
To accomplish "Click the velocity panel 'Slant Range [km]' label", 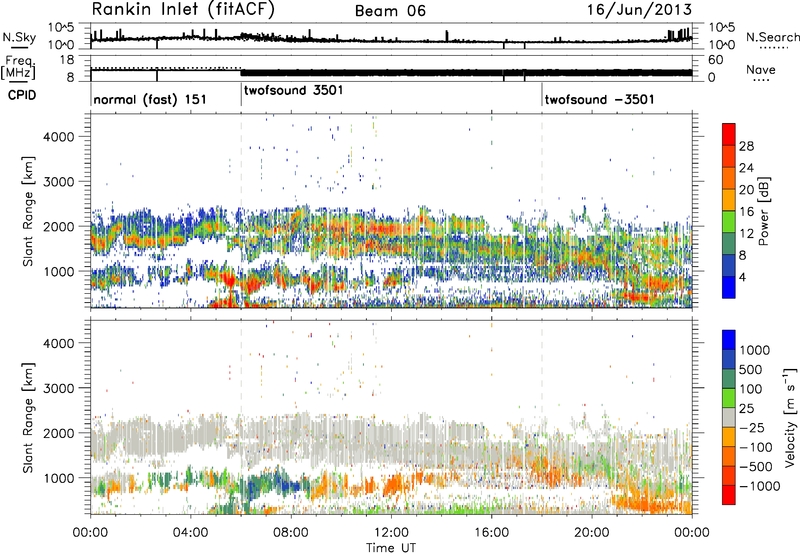I will coord(28,417).
